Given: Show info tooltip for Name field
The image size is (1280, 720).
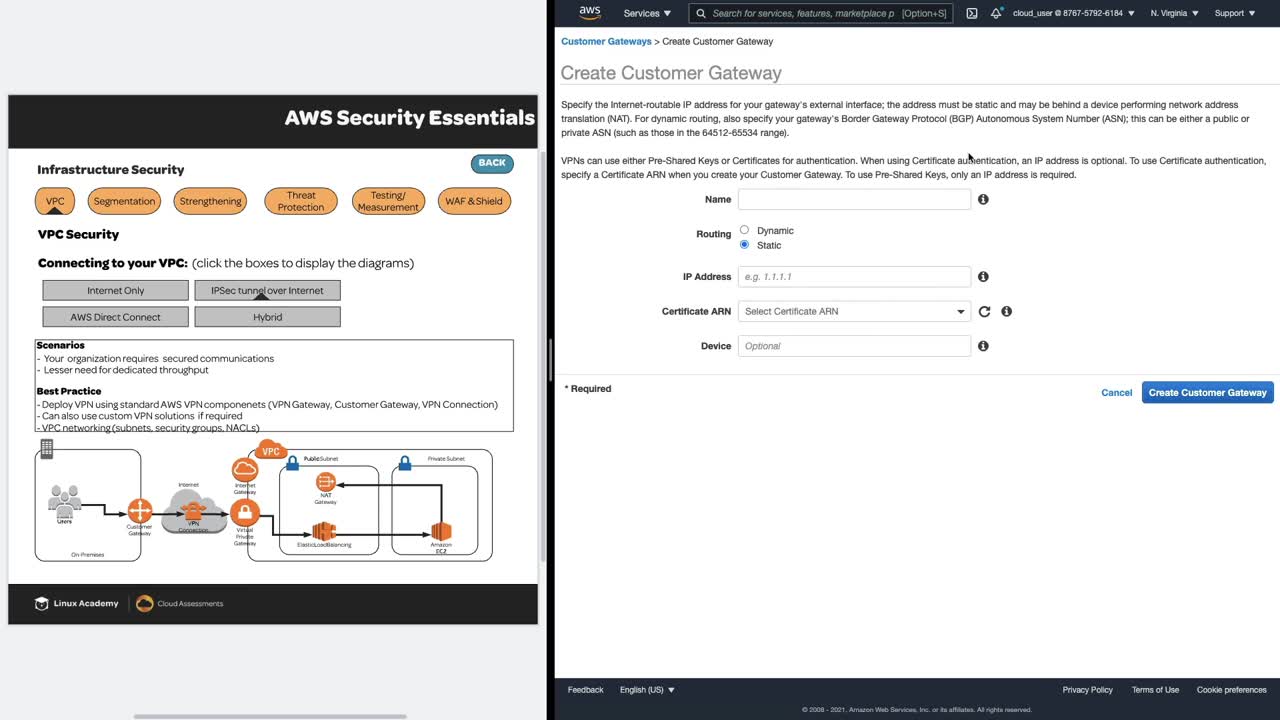Looking at the screenshot, I should point(983,199).
